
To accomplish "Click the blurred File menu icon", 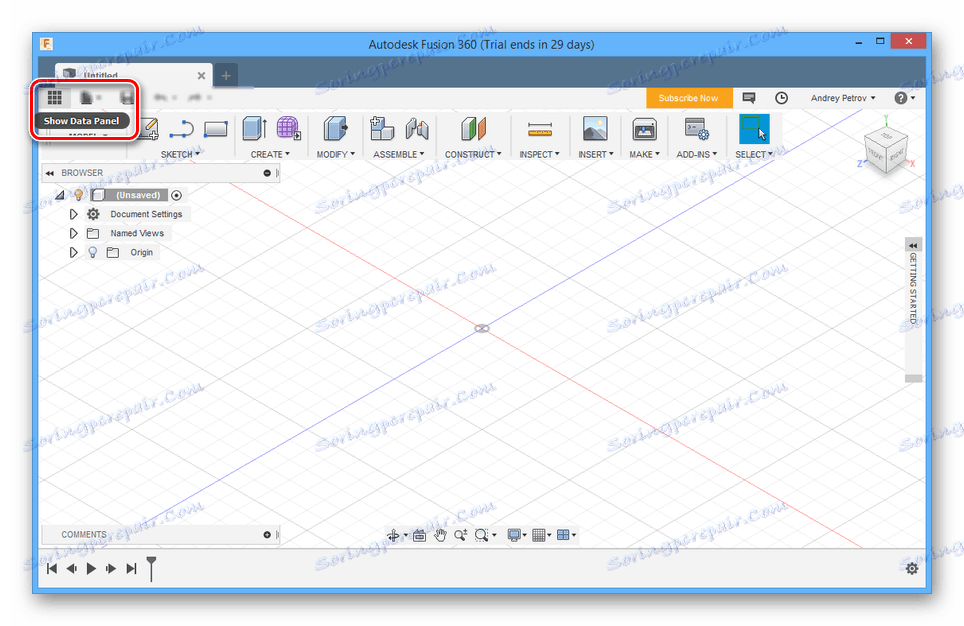I will (87, 97).
